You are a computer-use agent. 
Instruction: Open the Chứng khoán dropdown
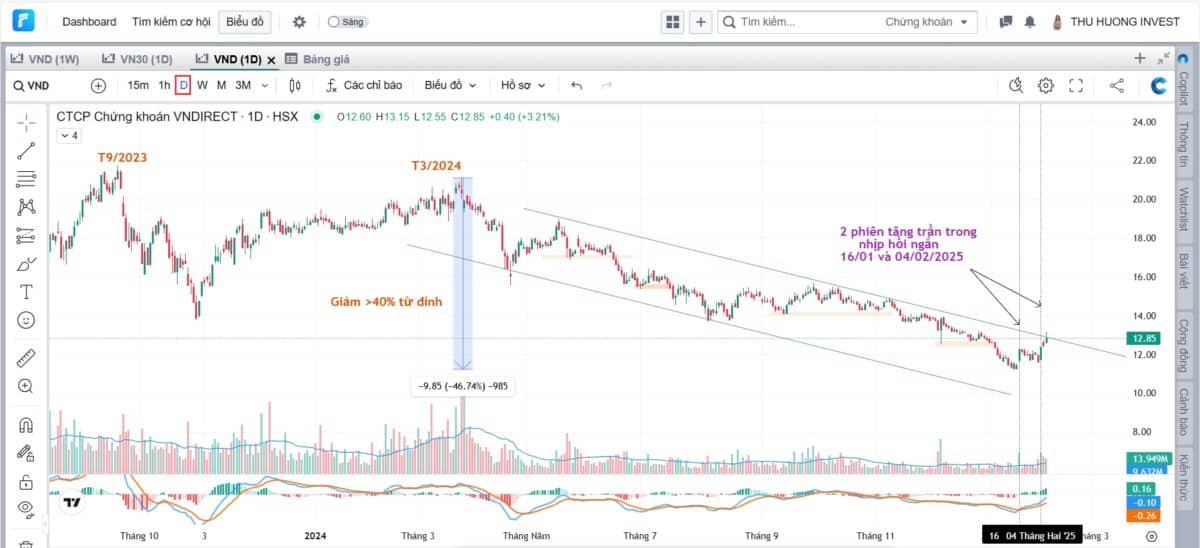click(x=927, y=21)
